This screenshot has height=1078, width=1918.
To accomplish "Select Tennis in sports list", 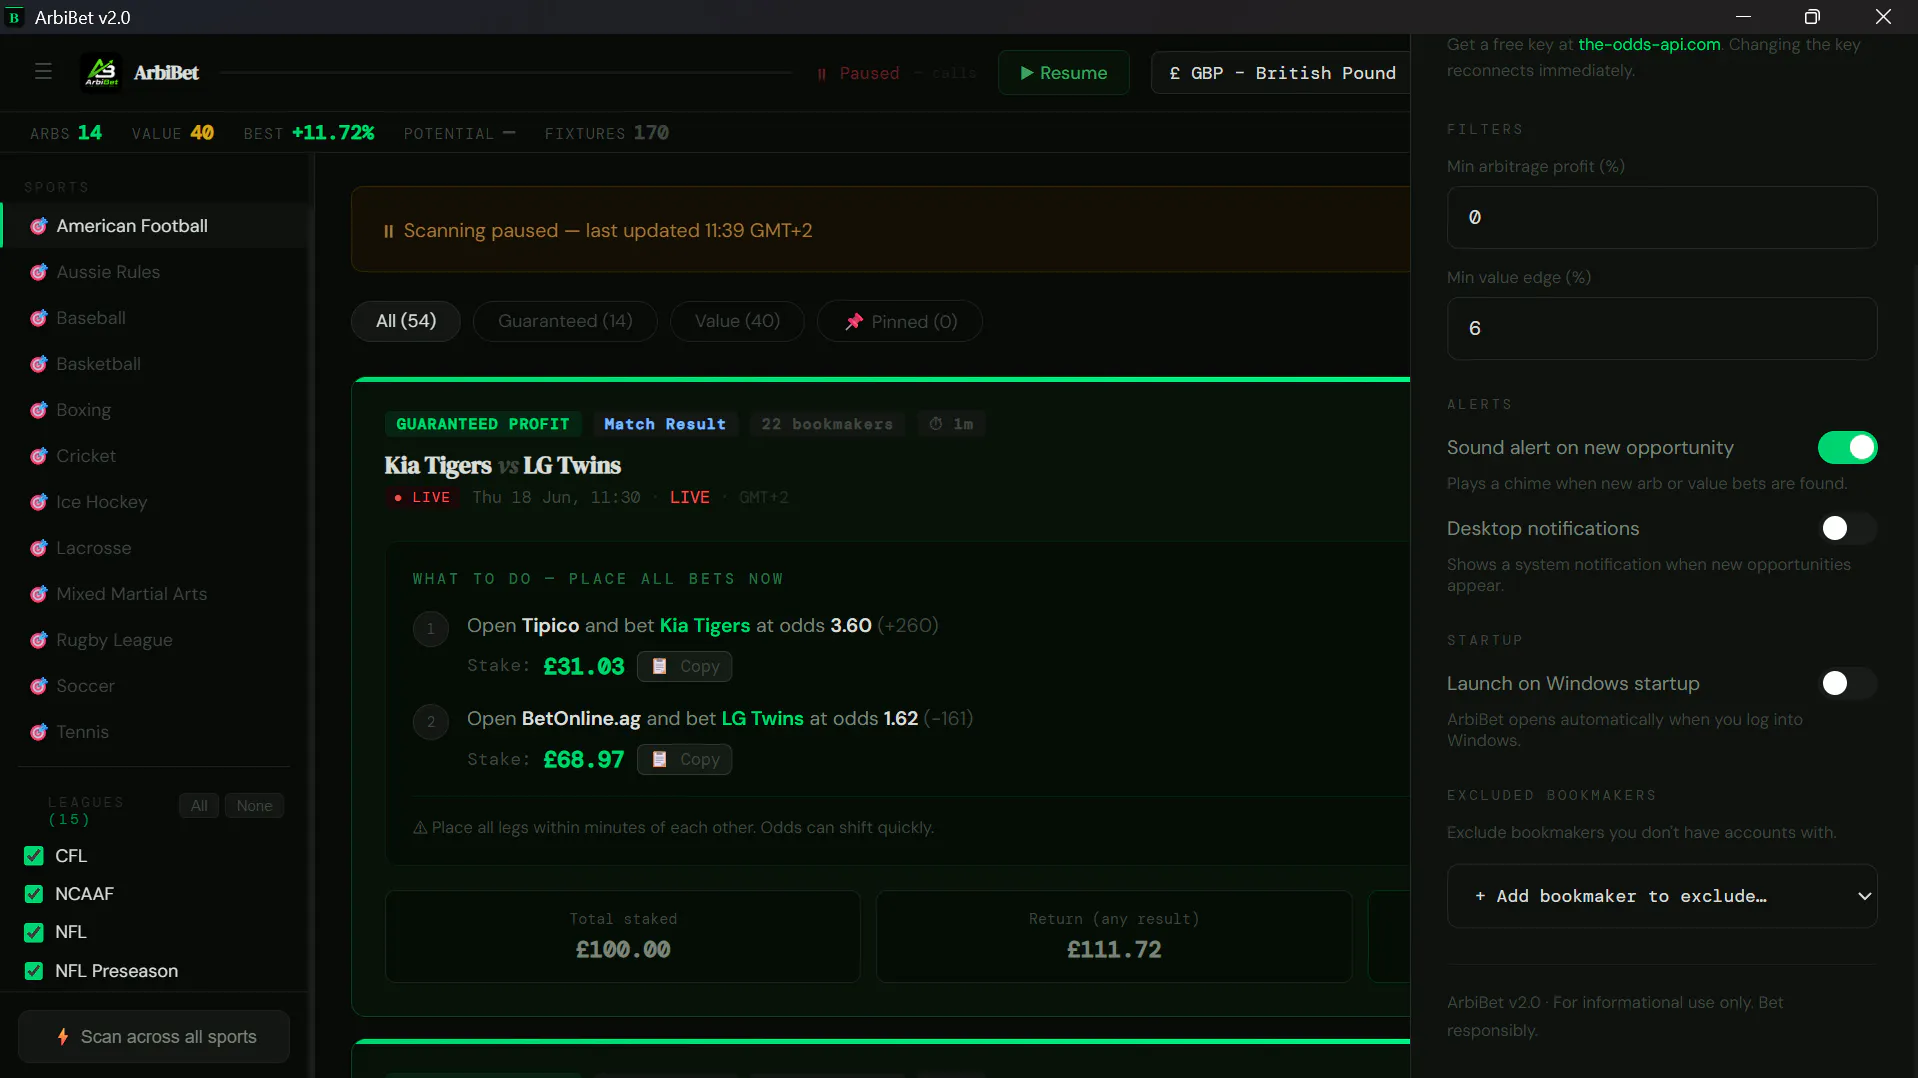I will 155,732.
